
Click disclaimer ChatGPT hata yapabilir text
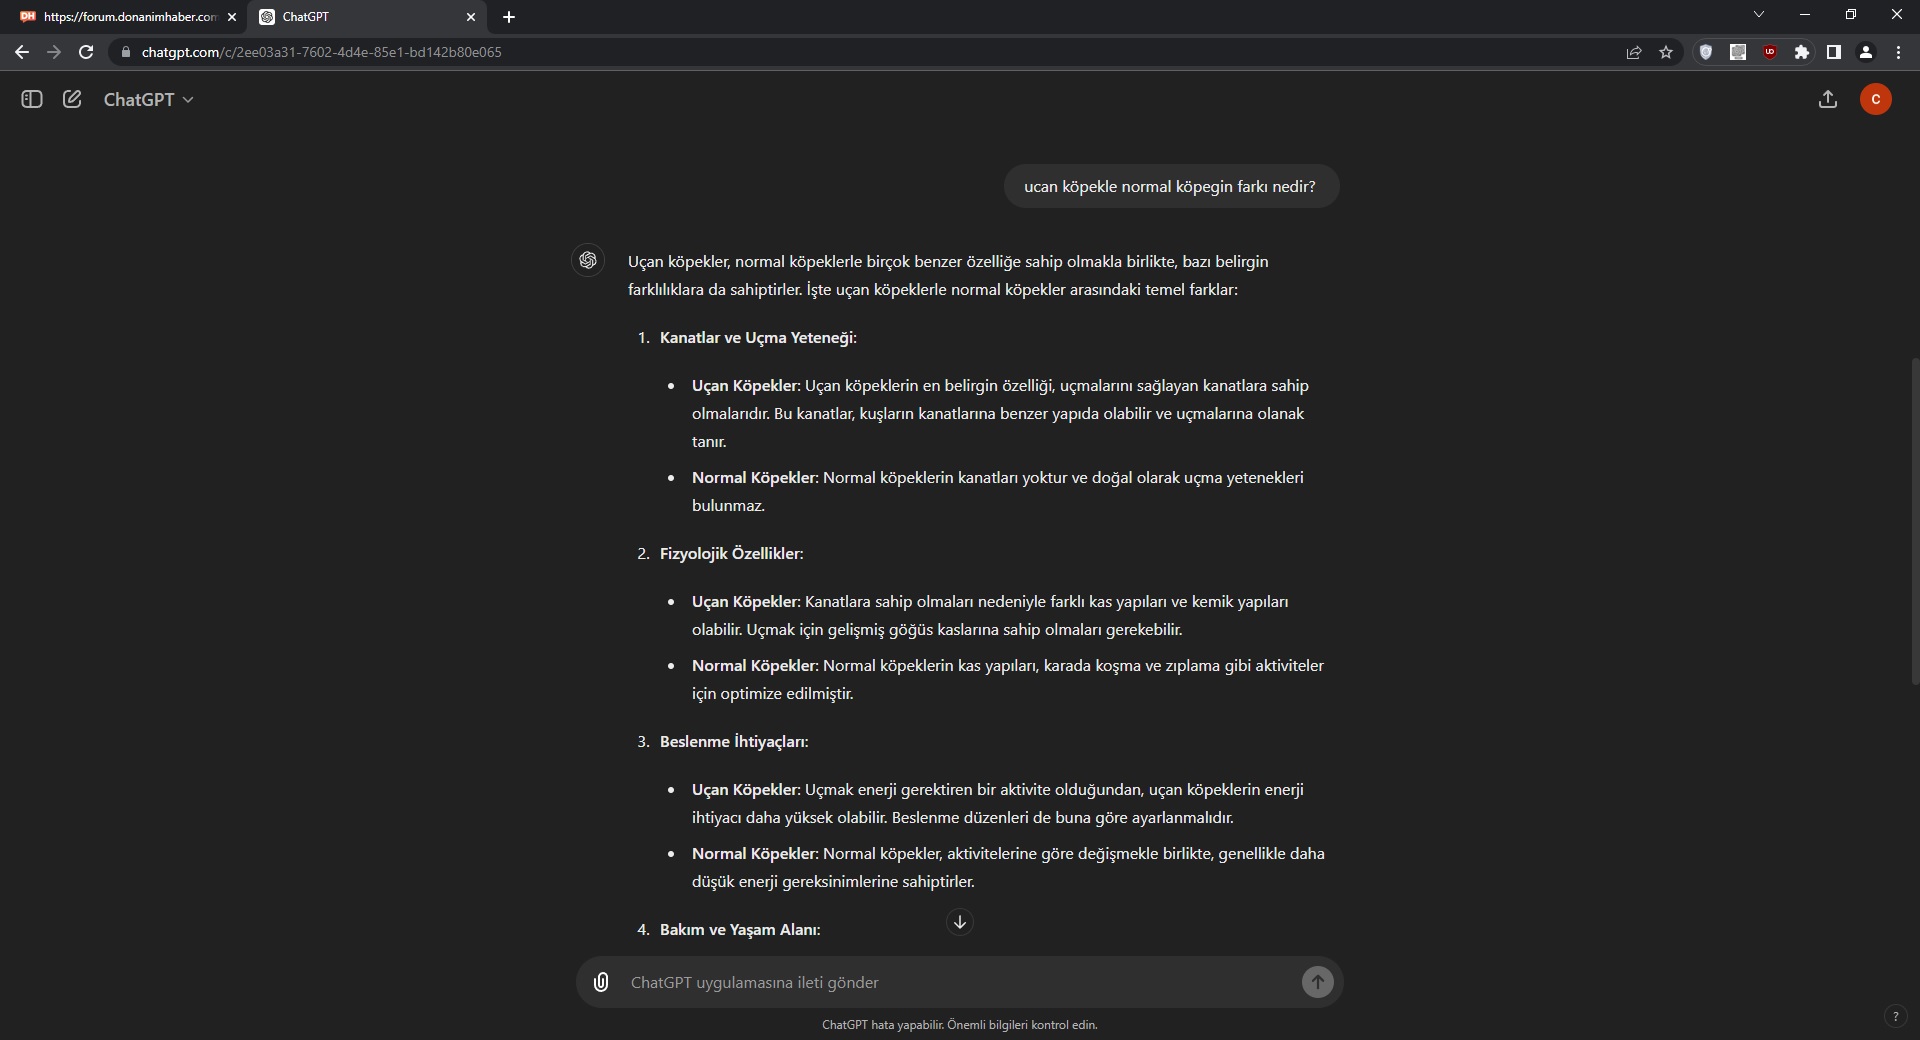click(x=960, y=1025)
